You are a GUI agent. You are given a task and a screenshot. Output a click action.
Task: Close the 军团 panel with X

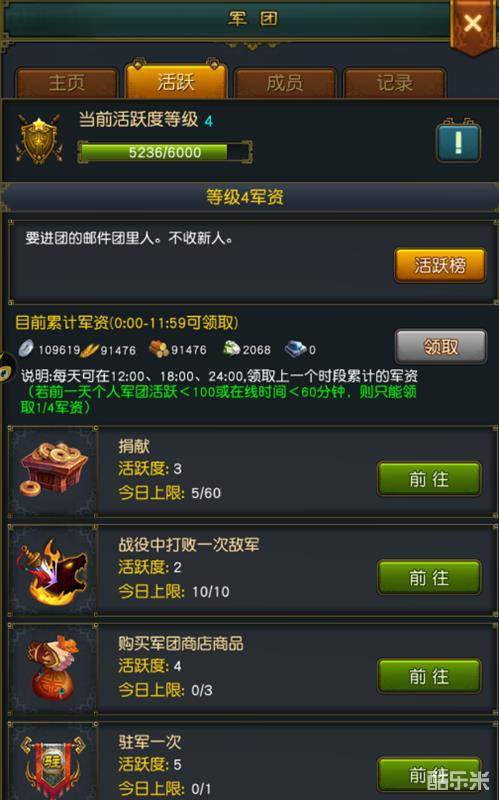473,23
